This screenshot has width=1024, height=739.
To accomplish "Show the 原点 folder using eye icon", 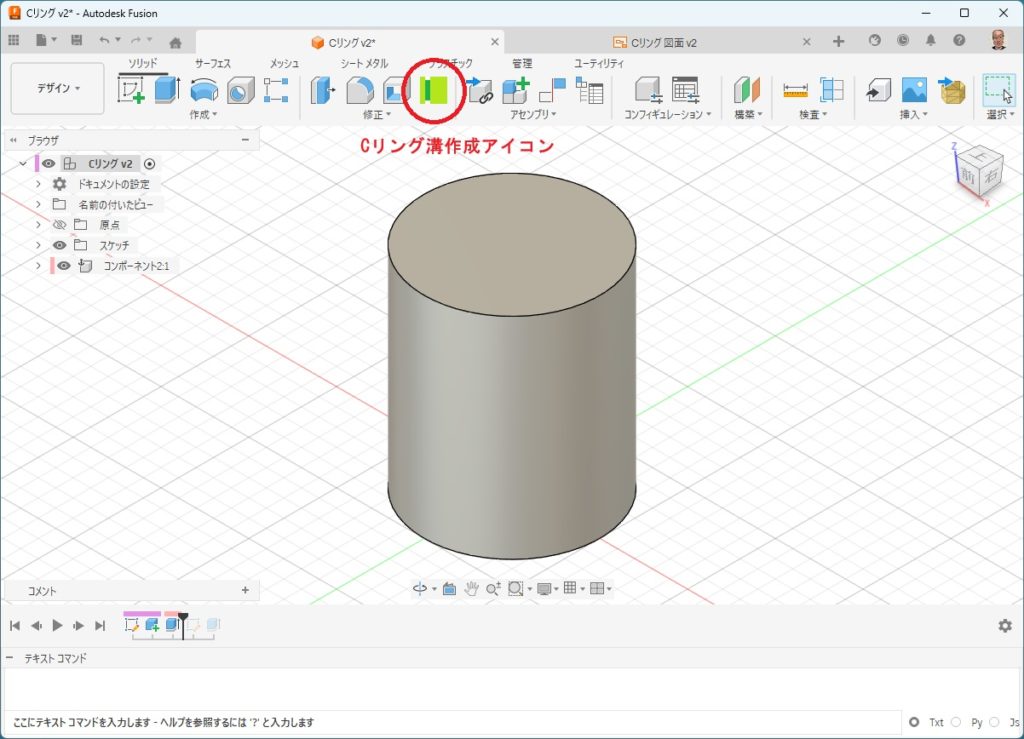I will coord(60,225).
